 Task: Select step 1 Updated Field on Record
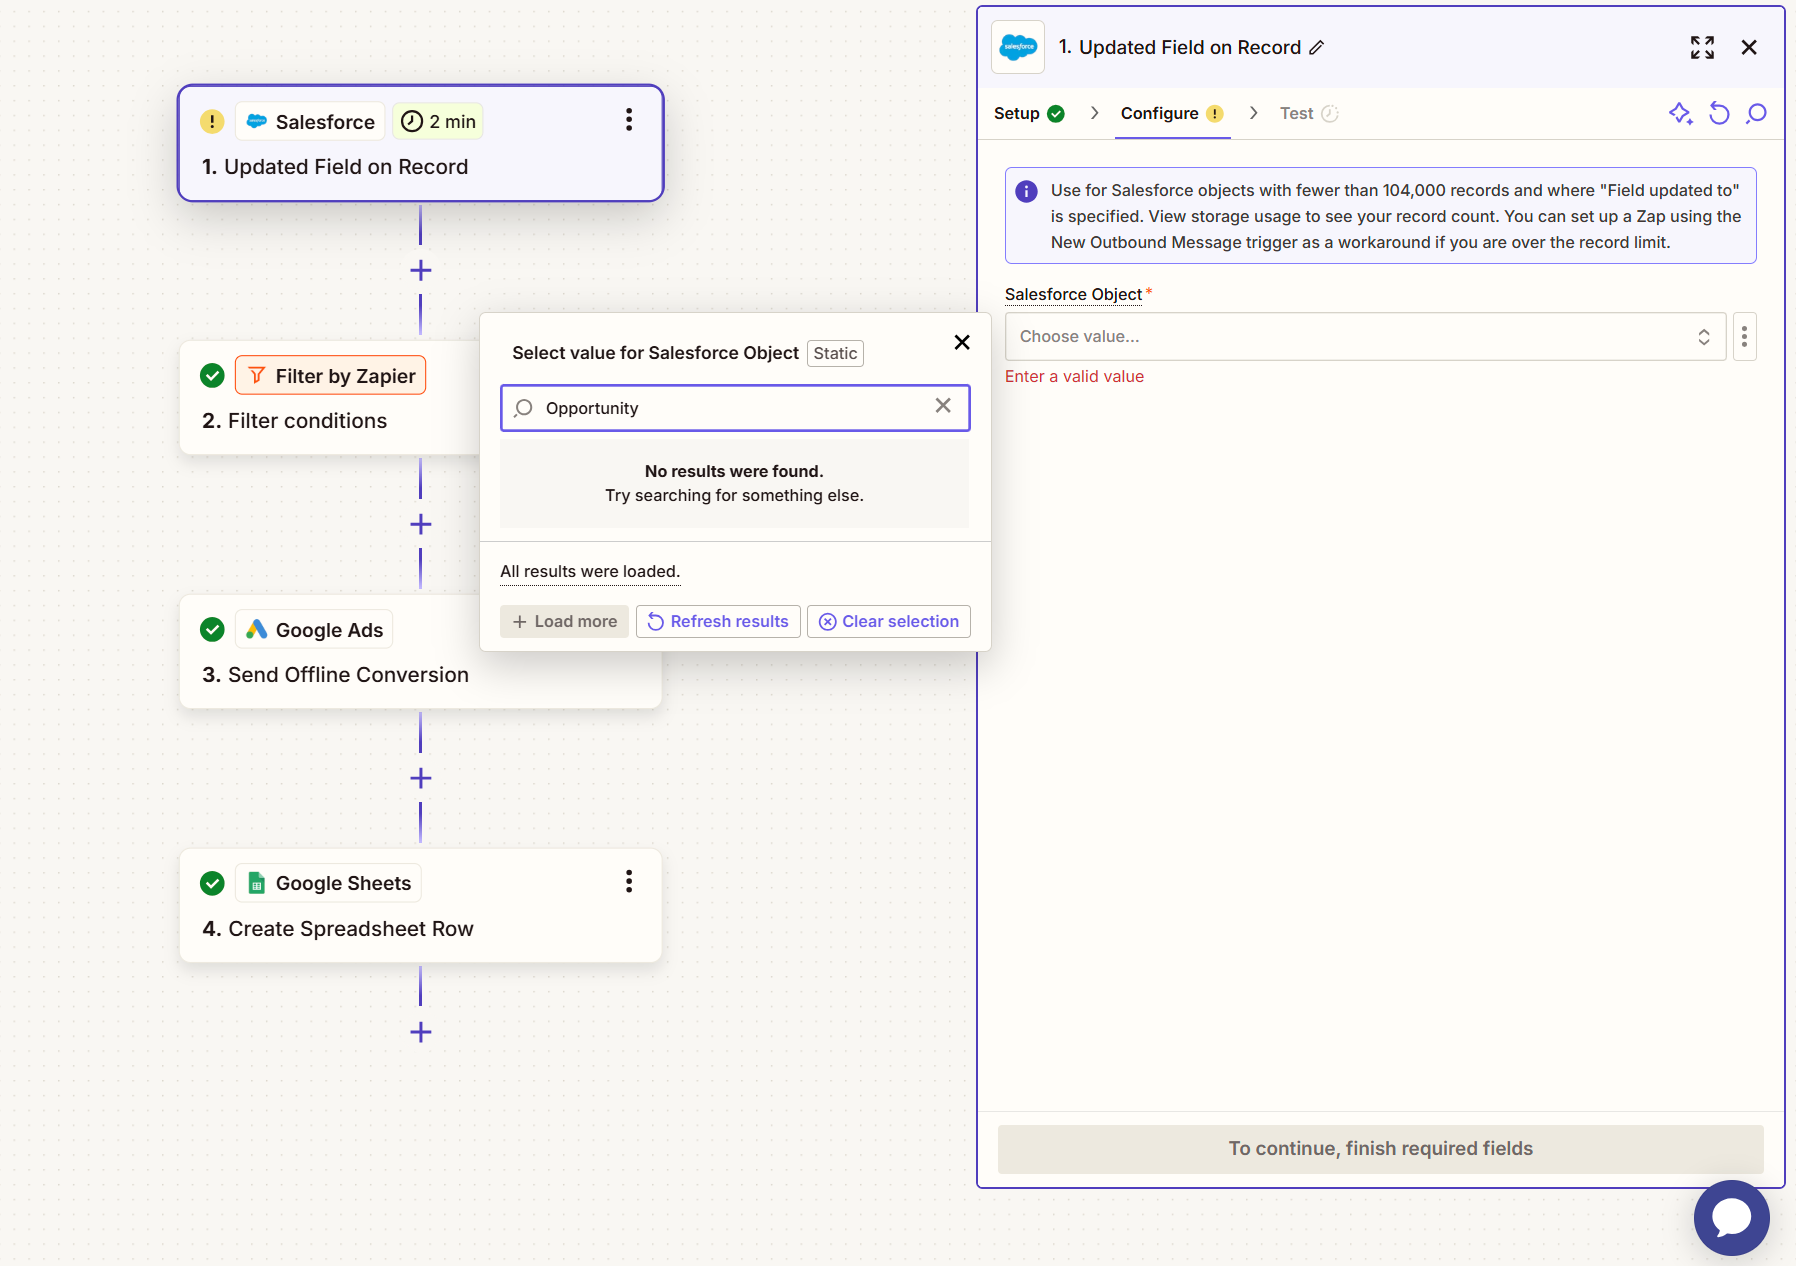(x=421, y=143)
